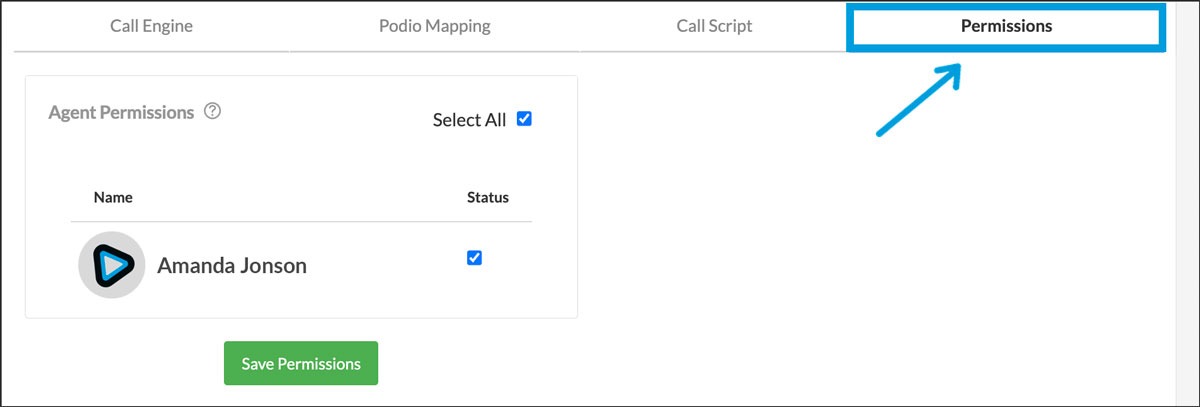The height and width of the screenshot is (407, 1200).
Task: Select the Amanda Jonson name text
Action: (x=232, y=266)
